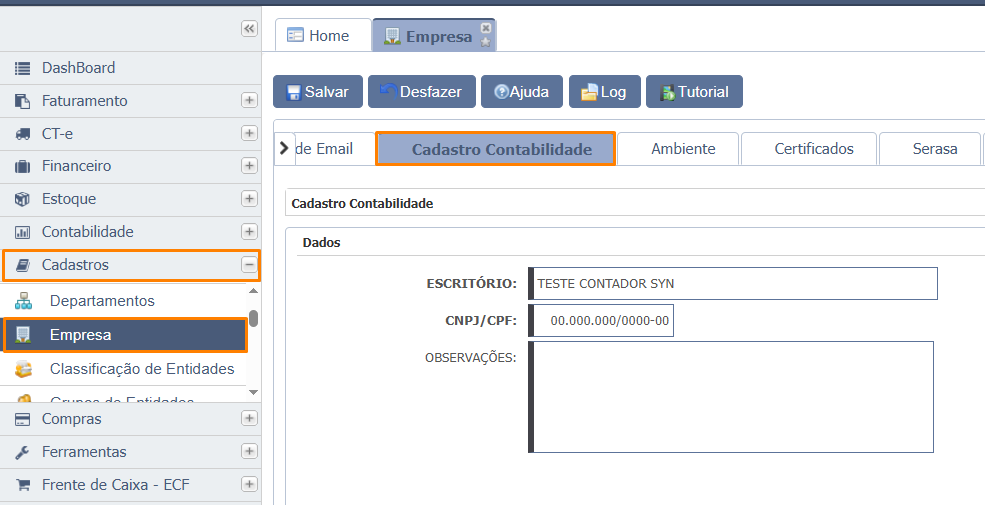Switch to the Ambiente tab
The width and height of the screenshot is (985, 505).
click(x=683, y=149)
